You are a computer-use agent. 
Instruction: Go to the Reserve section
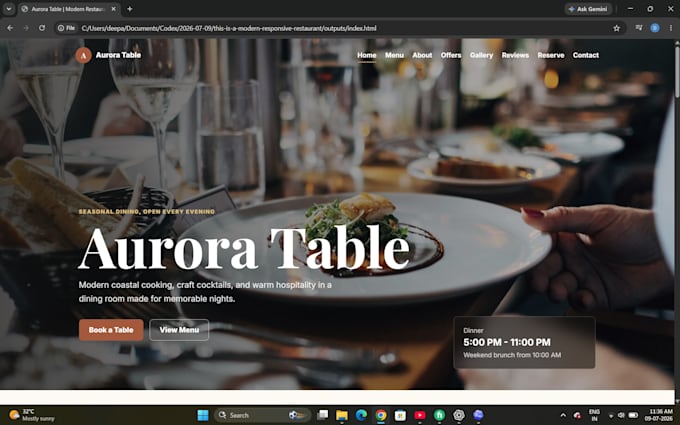pyautogui.click(x=551, y=55)
